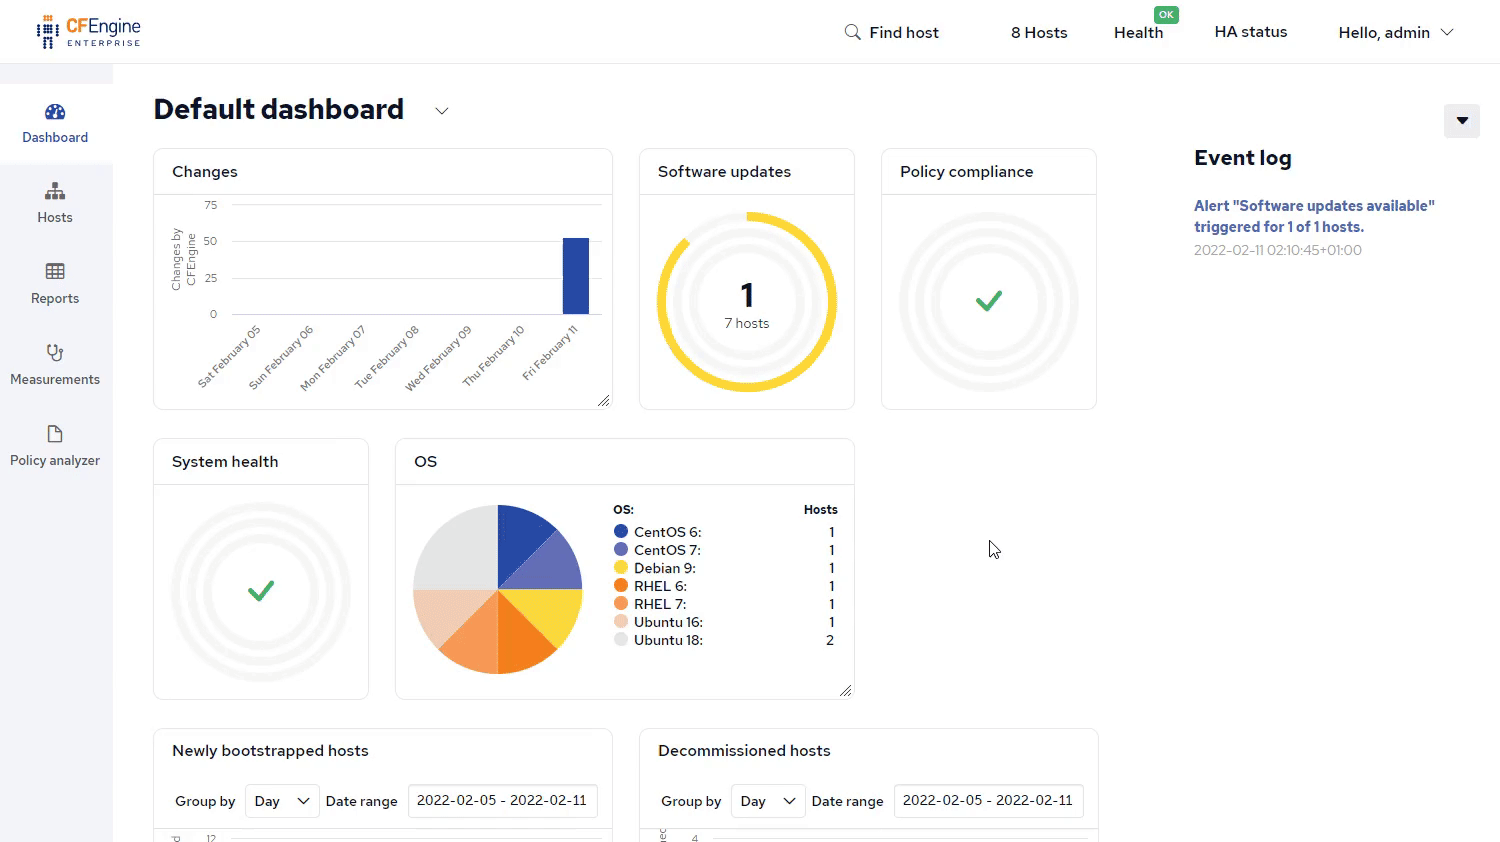Open Group by Day dropdown for Newly bootstrapped hosts

tap(281, 801)
